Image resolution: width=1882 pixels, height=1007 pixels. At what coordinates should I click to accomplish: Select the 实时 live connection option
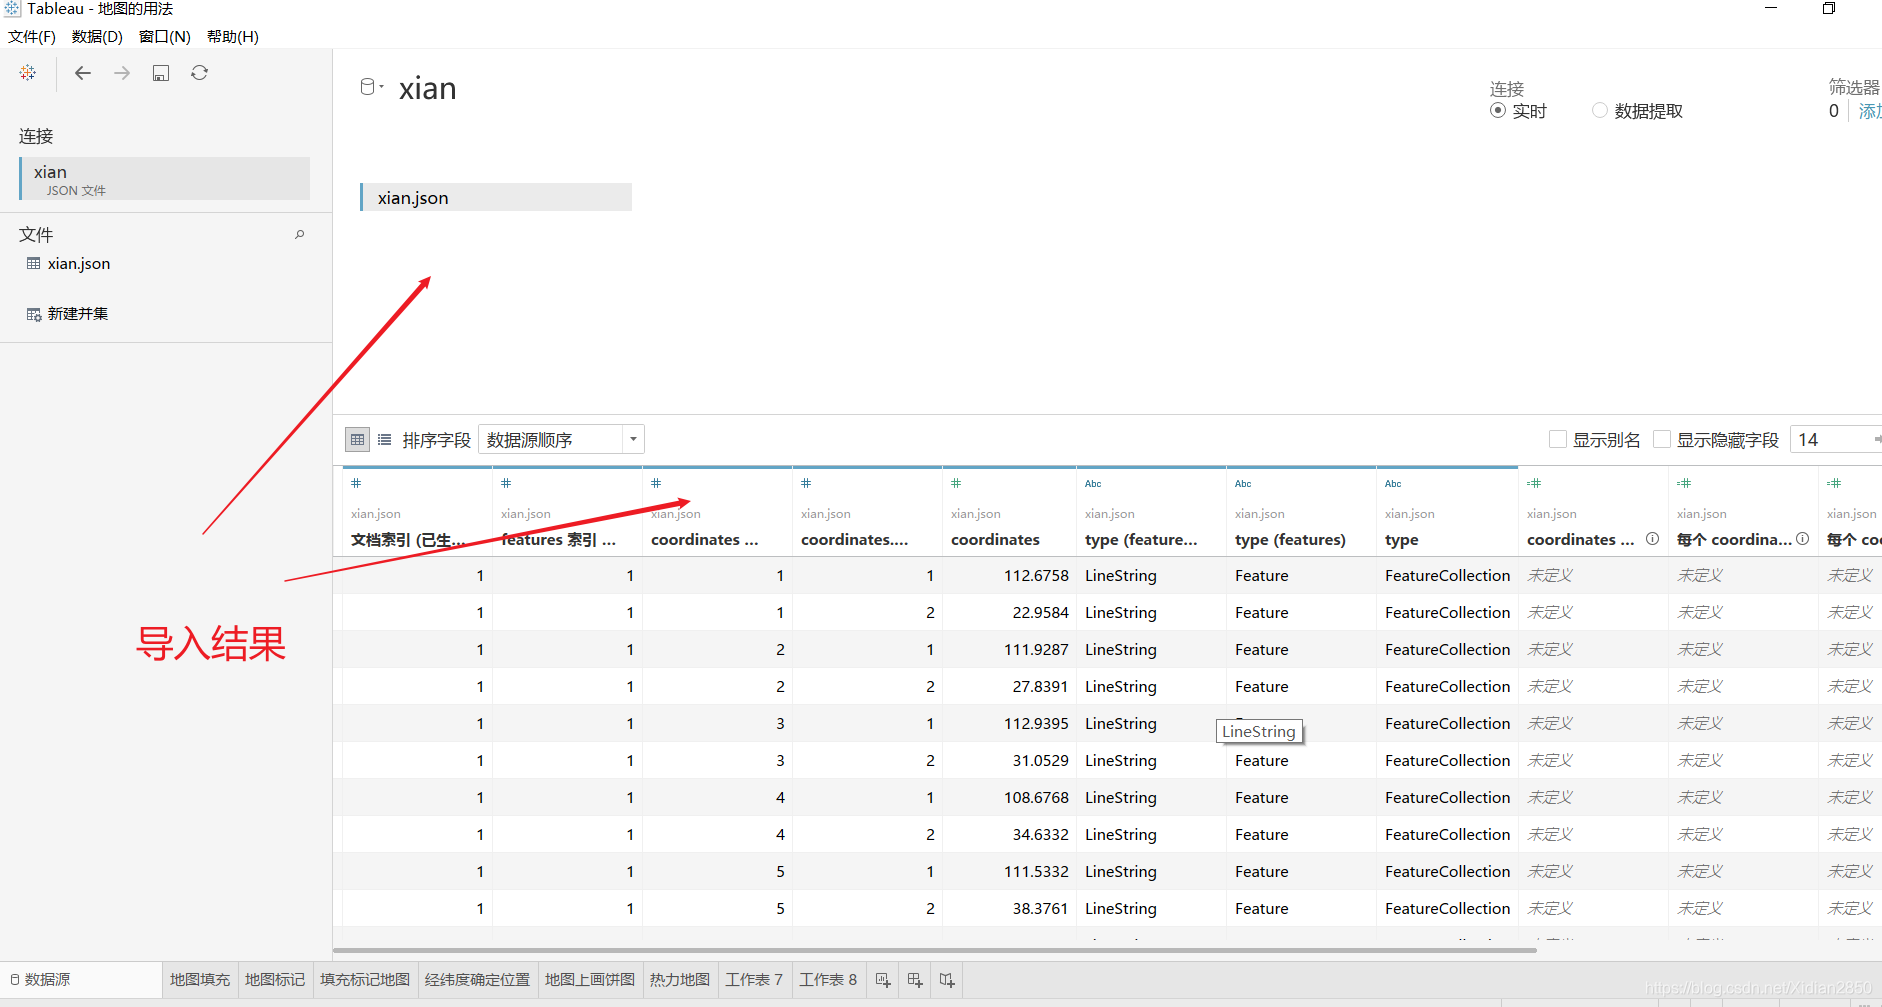(x=1498, y=111)
